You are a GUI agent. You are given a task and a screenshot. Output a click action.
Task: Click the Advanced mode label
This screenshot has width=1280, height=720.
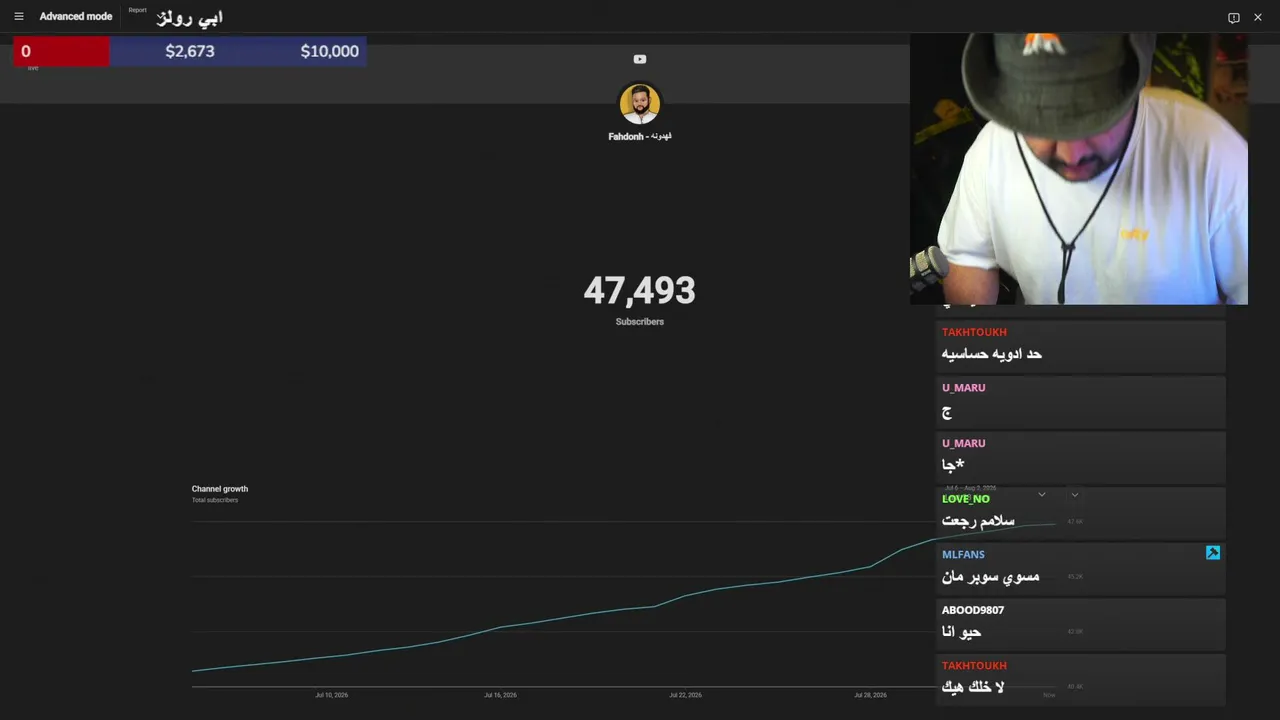point(76,16)
